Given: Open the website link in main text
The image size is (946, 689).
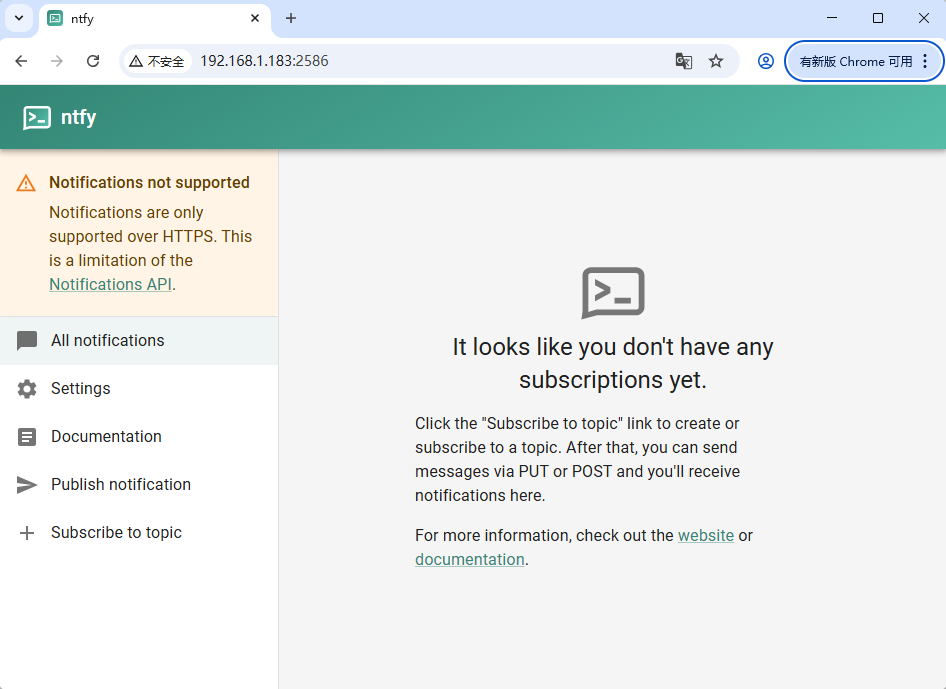Looking at the screenshot, I should pos(706,536).
